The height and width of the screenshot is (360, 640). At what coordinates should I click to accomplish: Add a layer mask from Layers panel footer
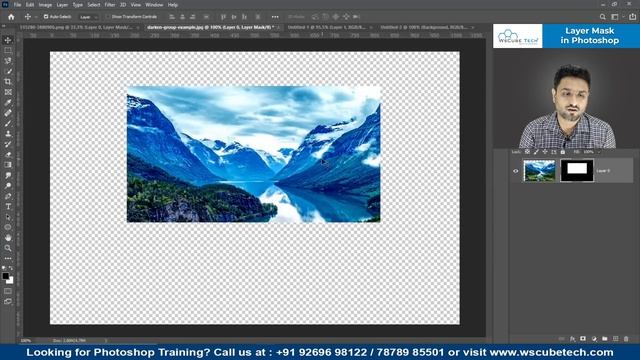pos(583,339)
